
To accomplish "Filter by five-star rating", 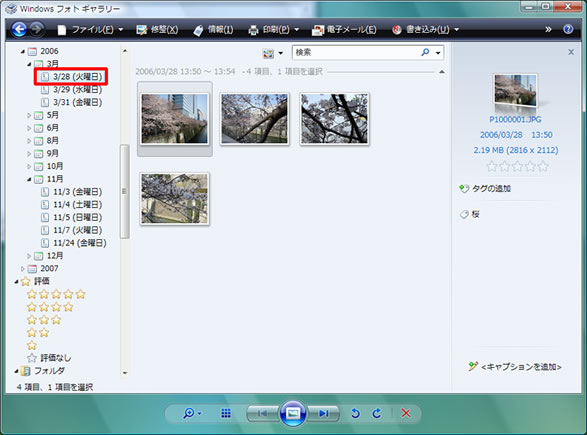I will pos(56,295).
